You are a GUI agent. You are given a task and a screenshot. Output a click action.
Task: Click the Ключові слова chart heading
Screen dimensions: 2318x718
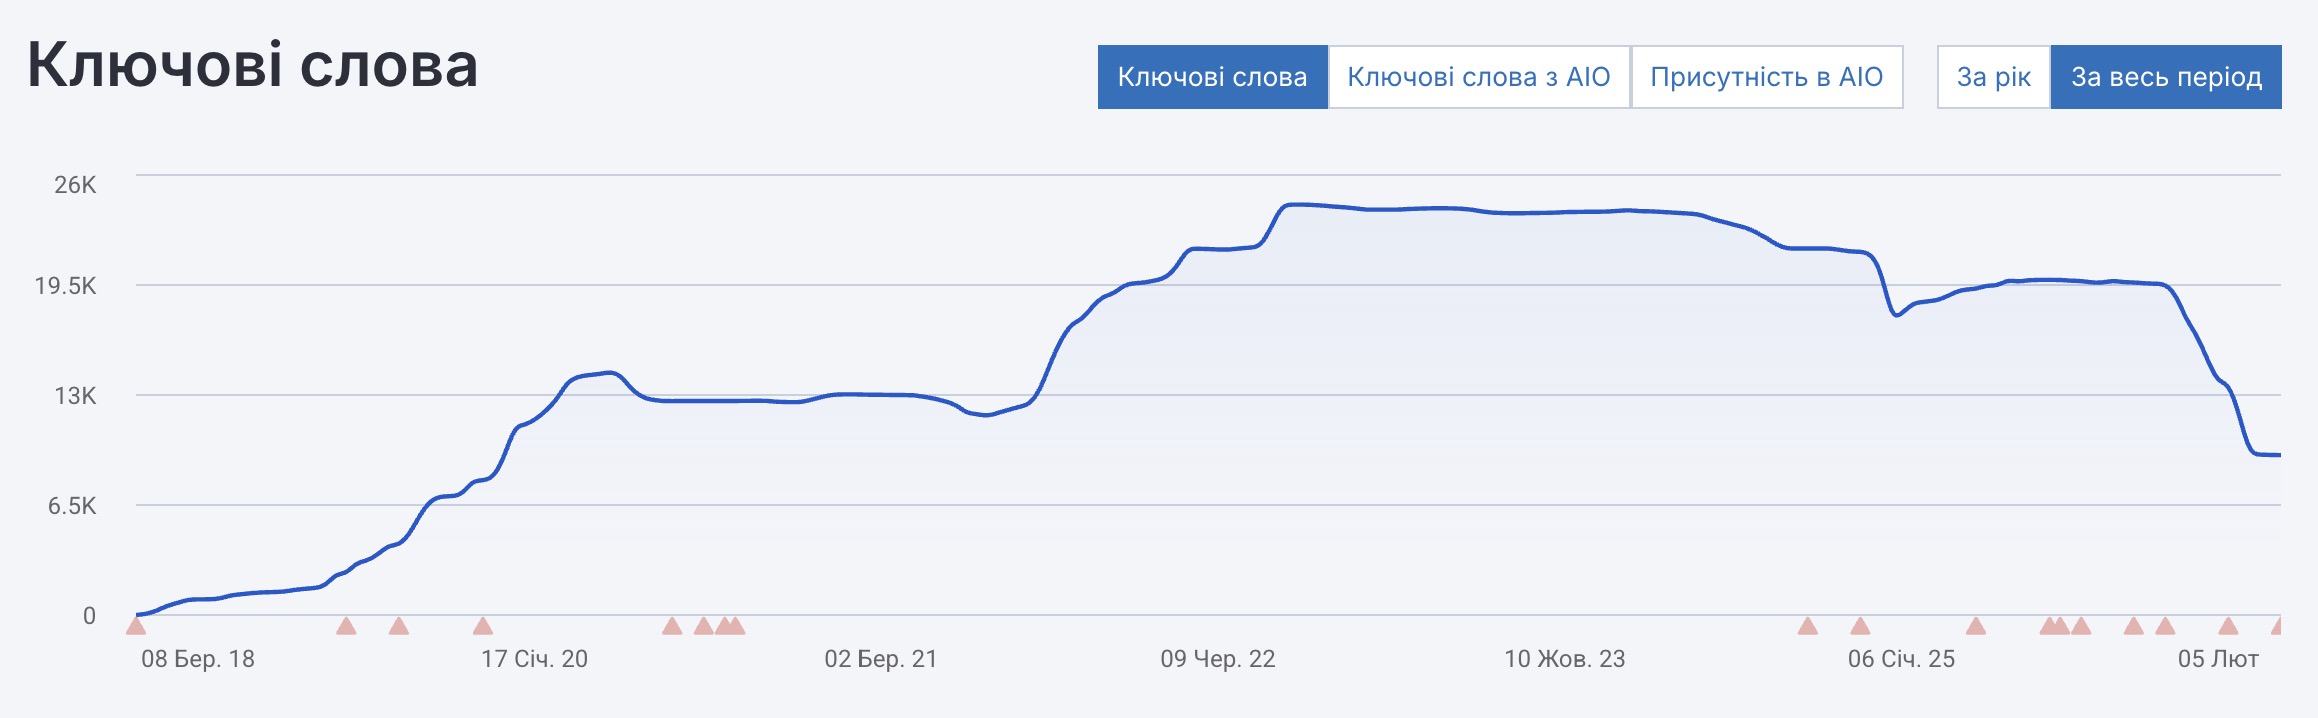coord(252,66)
